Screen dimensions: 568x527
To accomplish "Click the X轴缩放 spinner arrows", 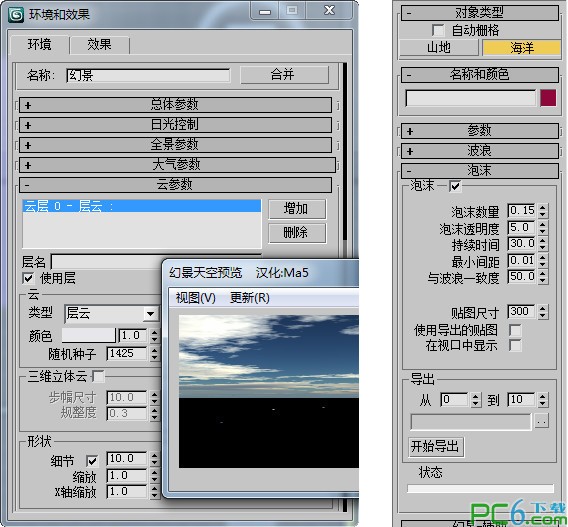I will click(155, 492).
